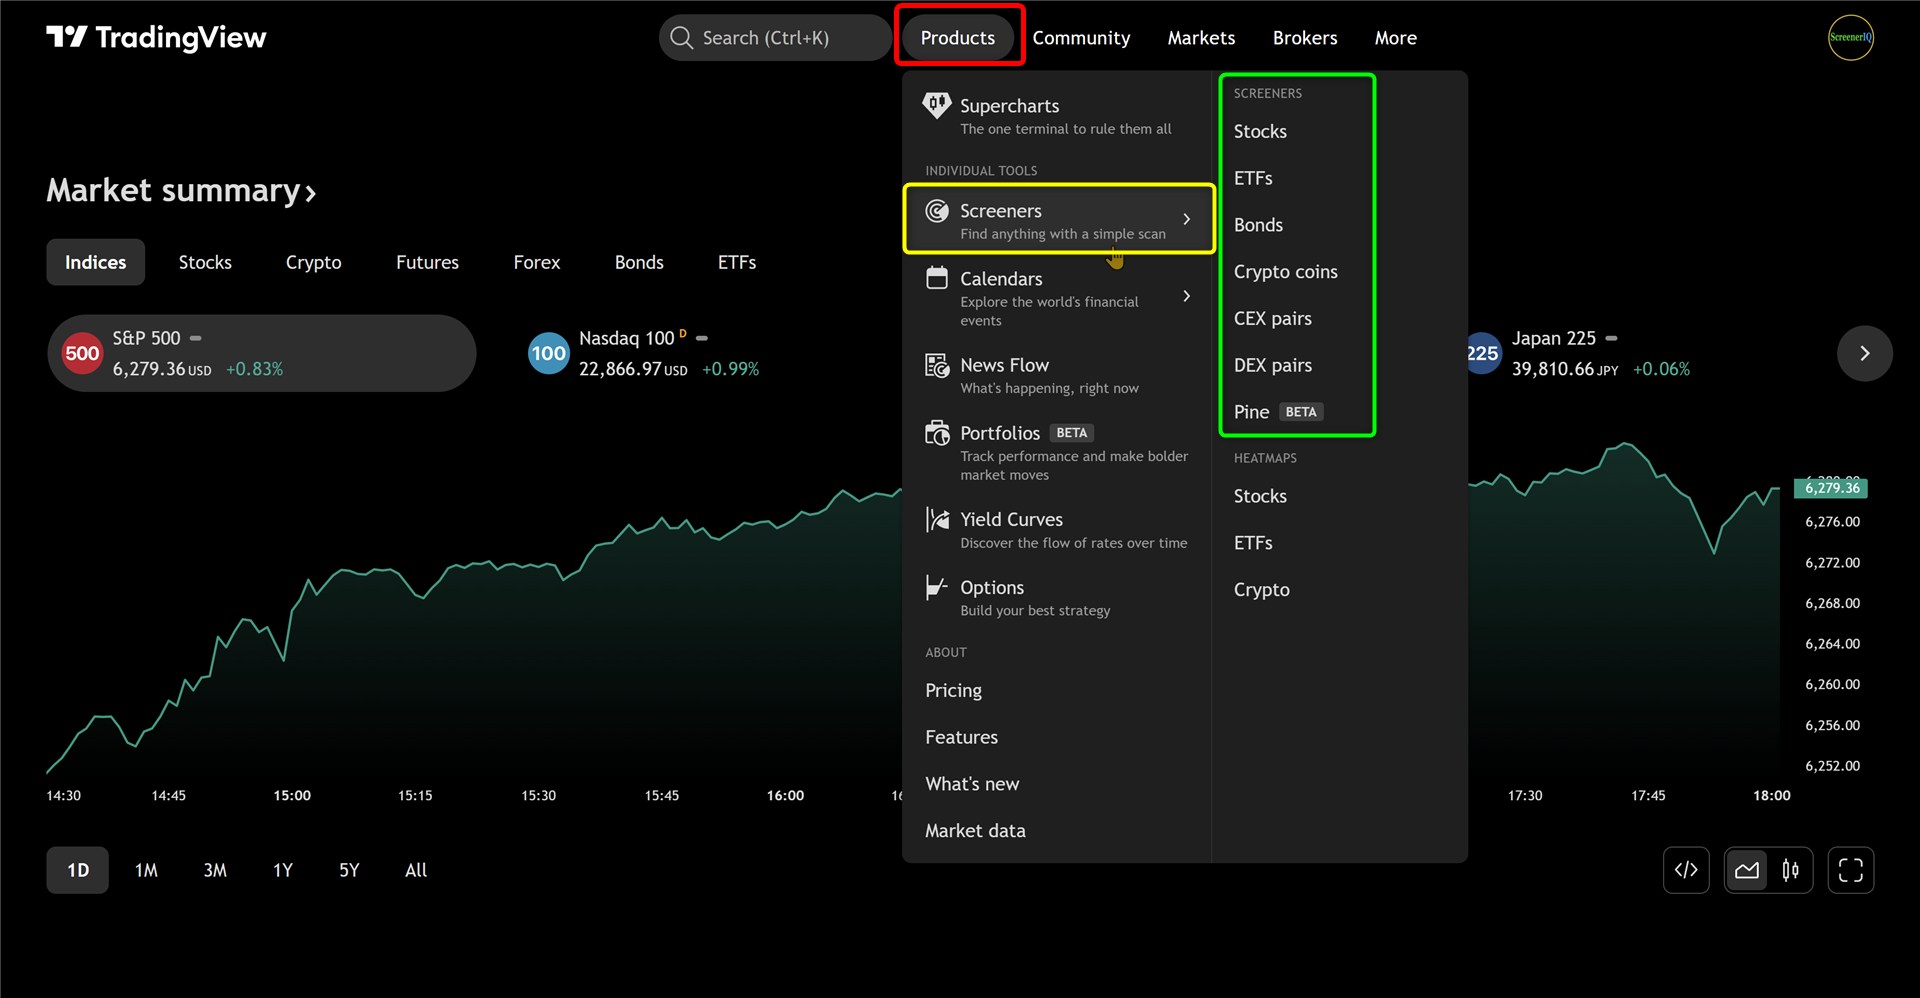Click the search input field
This screenshot has width=1920, height=998.
click(x=775, y=38)
